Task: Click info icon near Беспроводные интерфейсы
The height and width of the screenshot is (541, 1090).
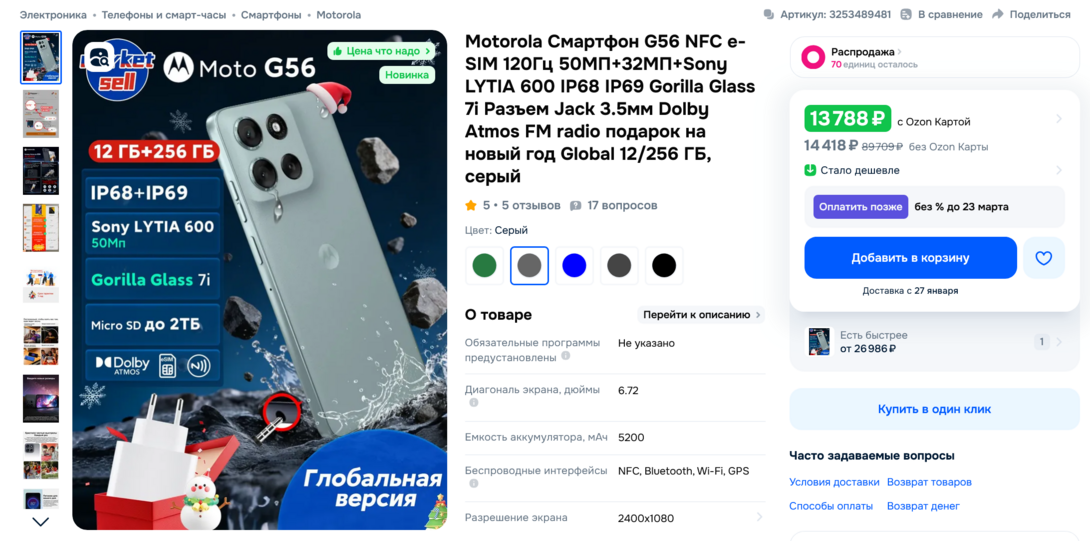Action: 474,483
